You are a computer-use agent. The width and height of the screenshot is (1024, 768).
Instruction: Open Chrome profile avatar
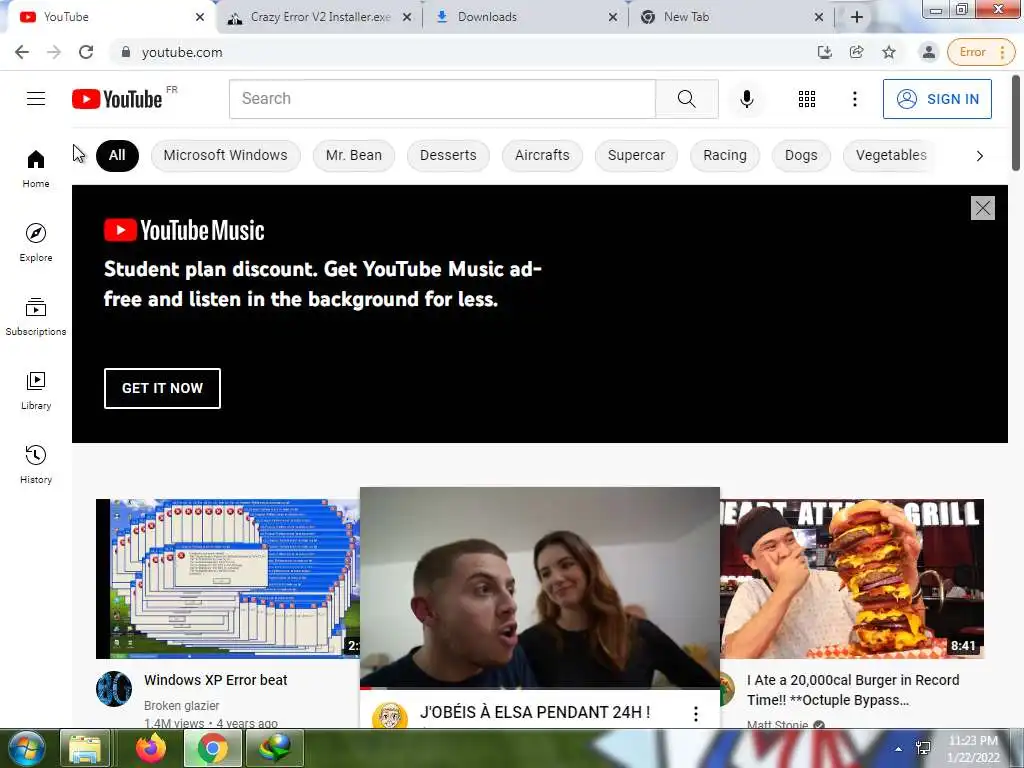[x=928, y=52]
